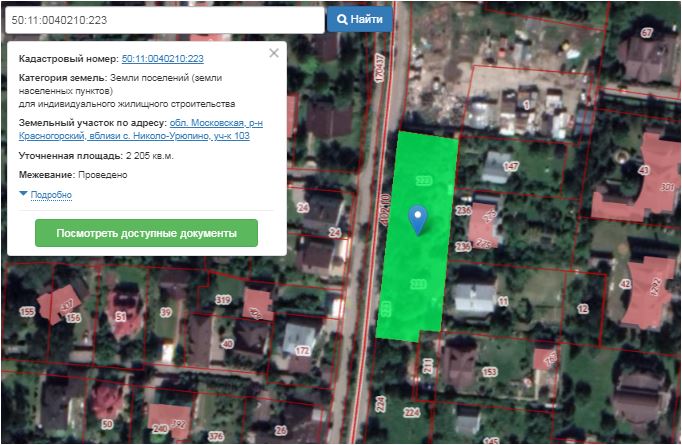
Task: Select parcel number 11 on map
Action: (x=503, y=300)
